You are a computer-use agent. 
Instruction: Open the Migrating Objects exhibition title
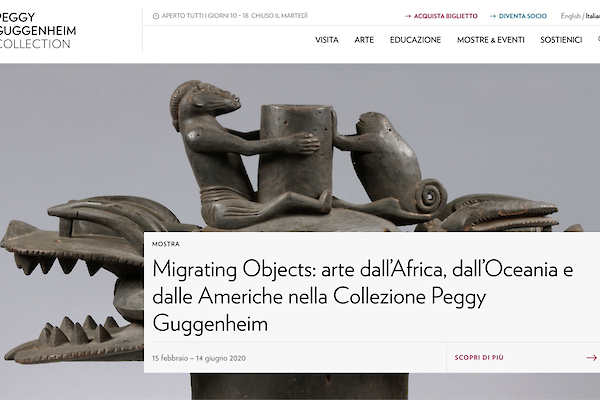point(362,296)
